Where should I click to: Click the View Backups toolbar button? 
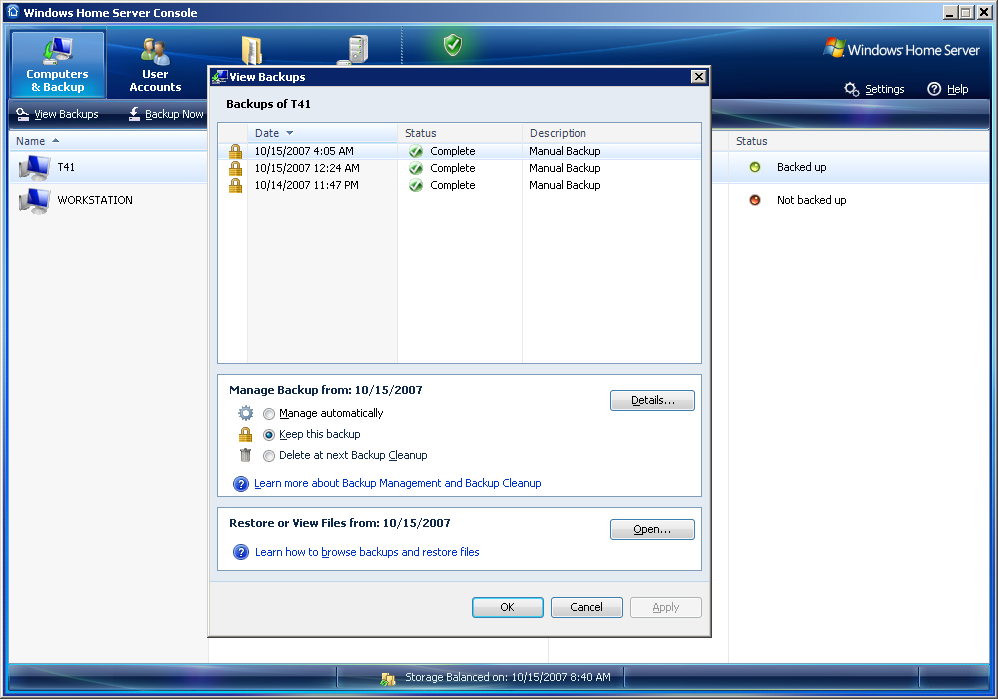tap(57, 114)
